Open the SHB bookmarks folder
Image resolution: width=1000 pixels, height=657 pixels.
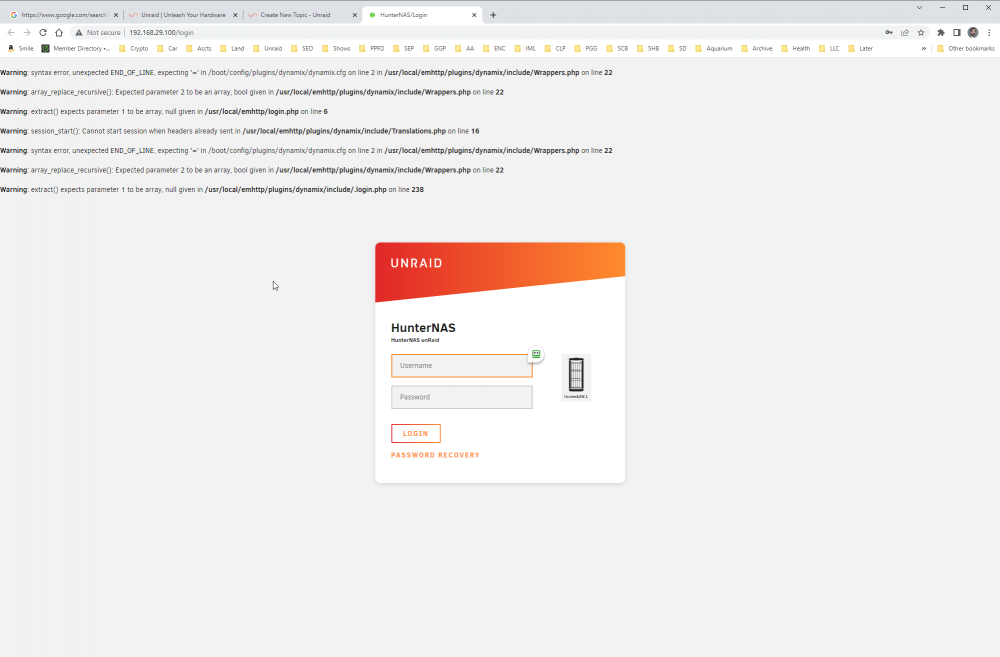pyautogui.click(x=648, y=48)
